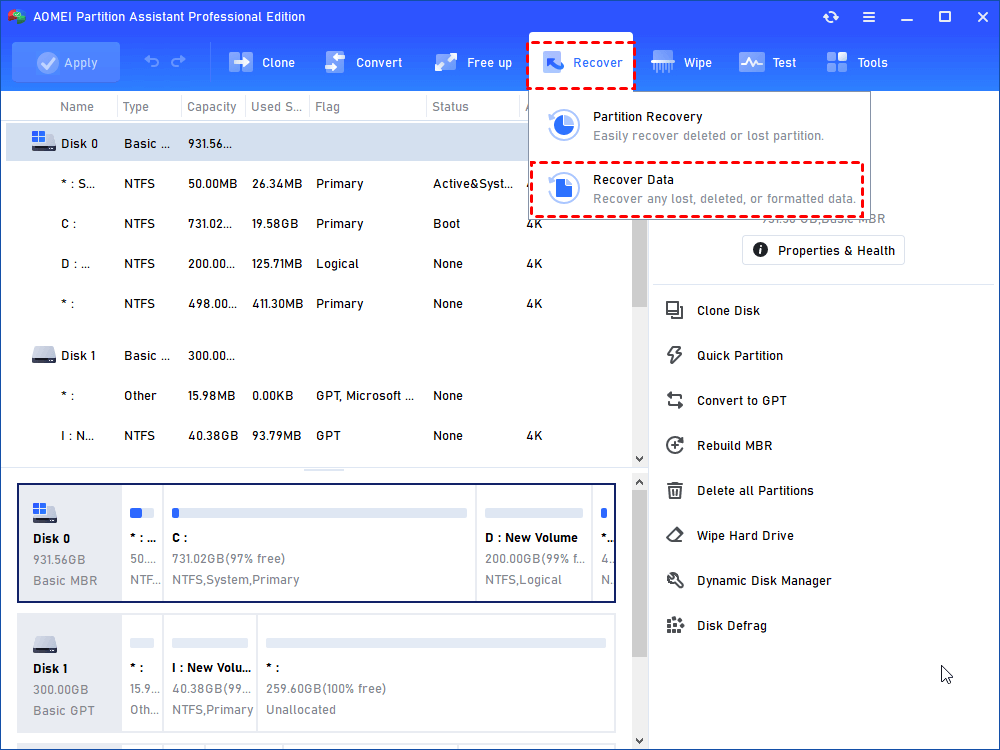Open the Test toolbar menu
Screen dimensions: 1000x750
[767, 62]
